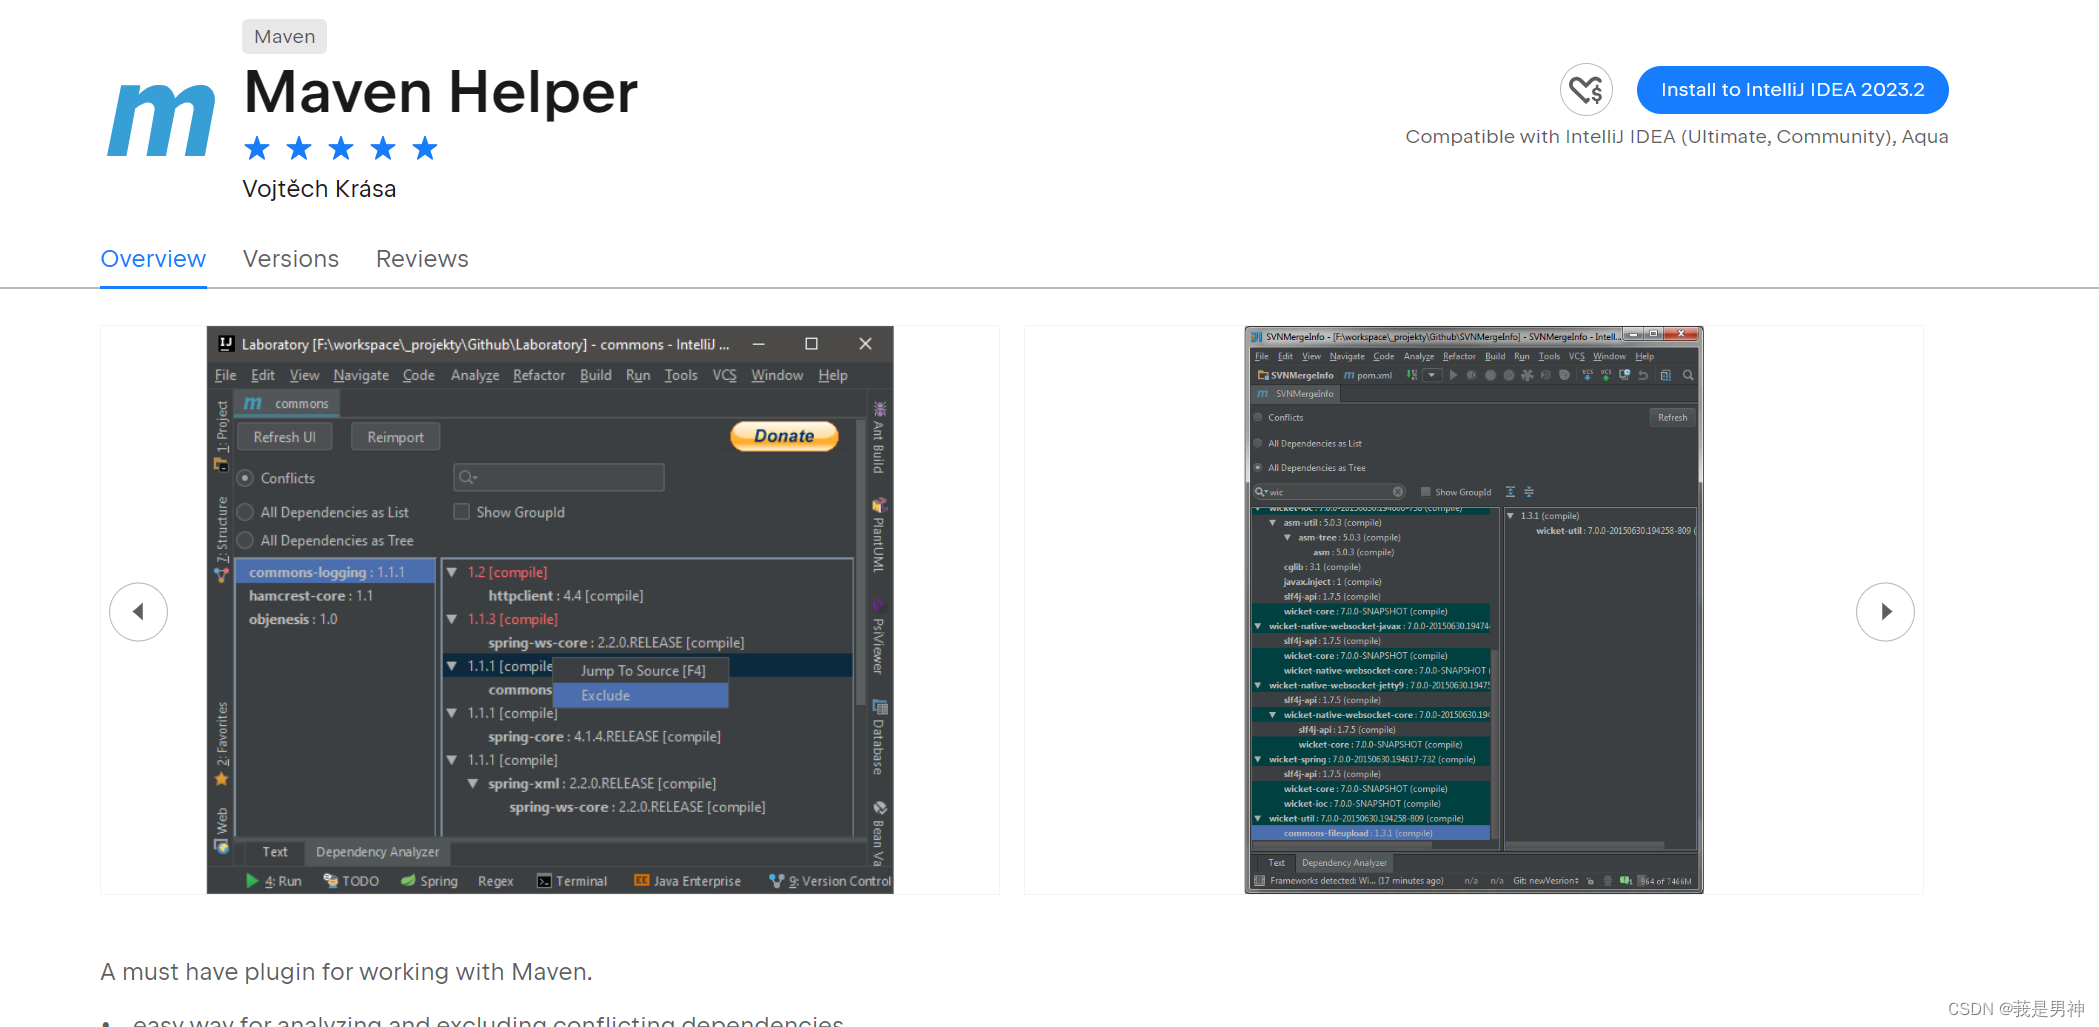Click the donation heart icon beside Install

pos(1586,90)
